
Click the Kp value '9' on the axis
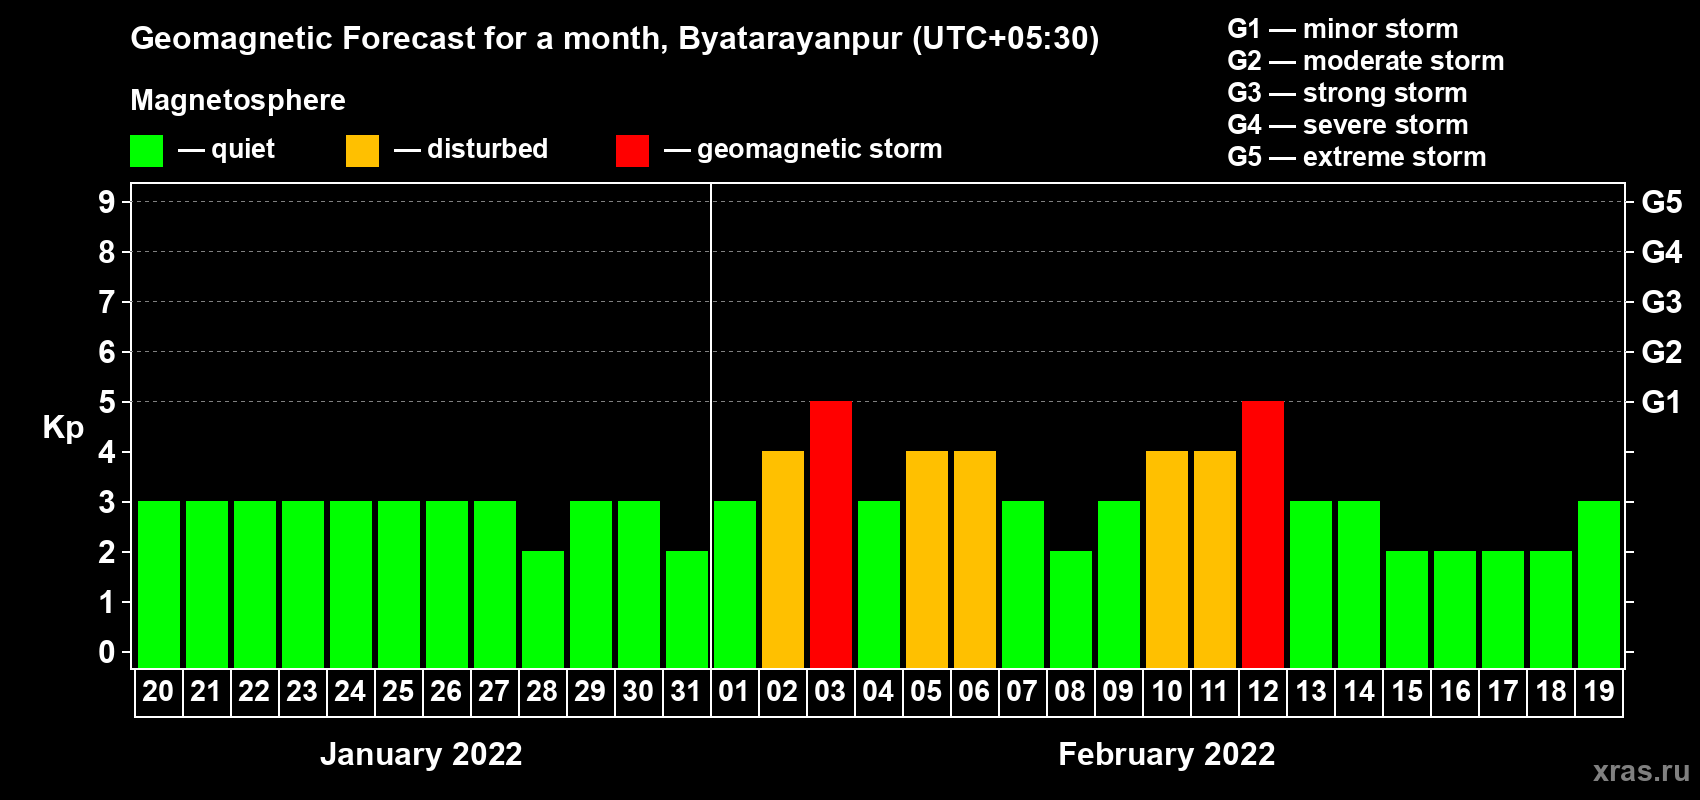pyautogui.click(x=107, y=202)
